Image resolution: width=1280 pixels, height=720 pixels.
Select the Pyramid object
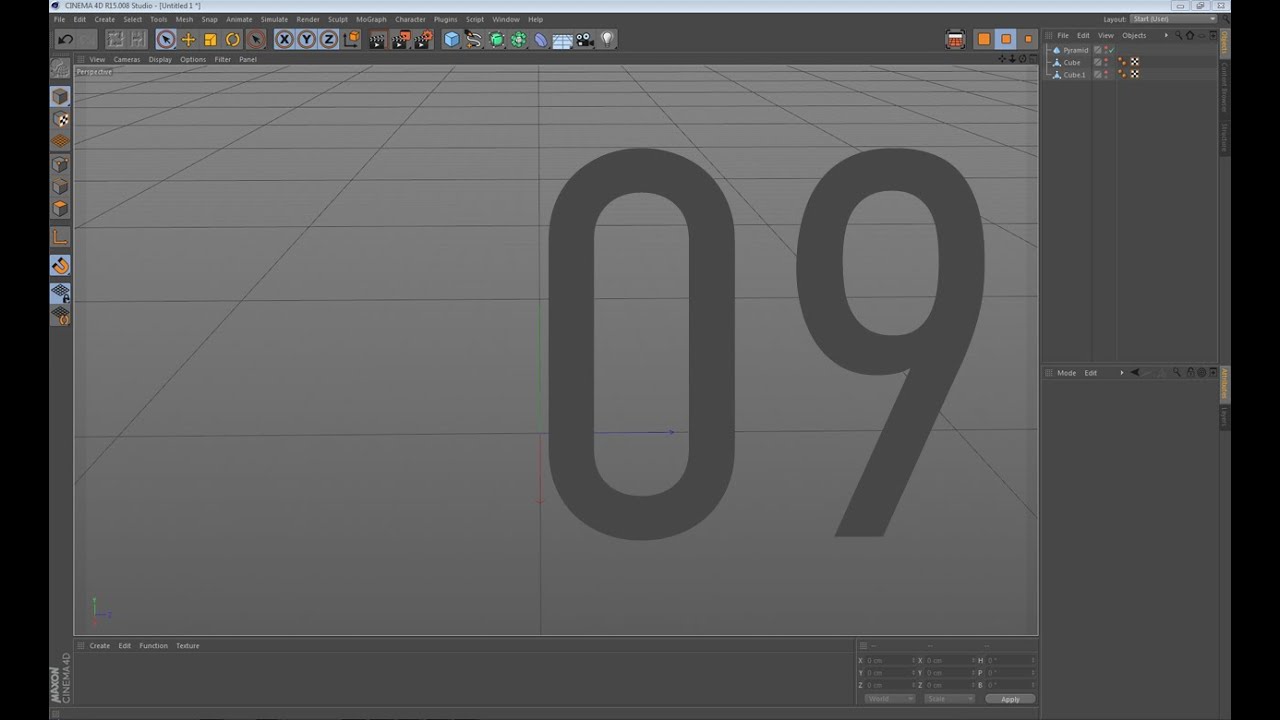tap(1075, 50)
